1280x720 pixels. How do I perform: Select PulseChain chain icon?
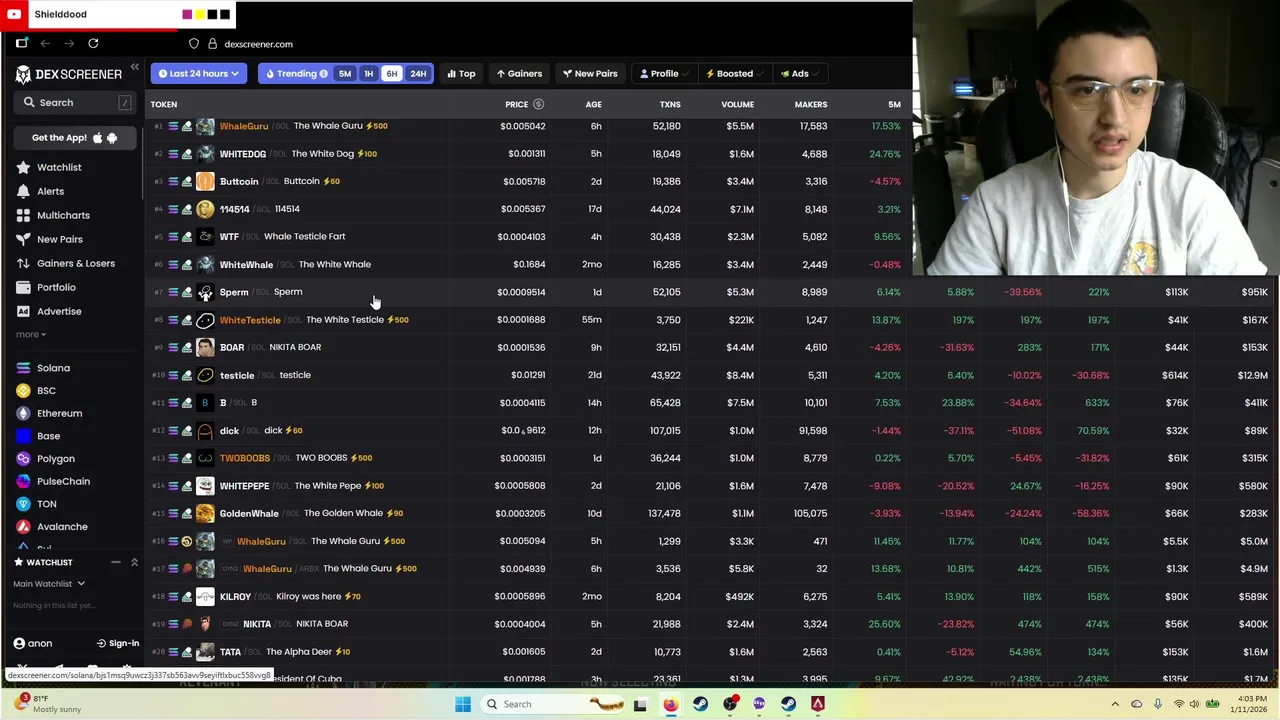[23, 481]
